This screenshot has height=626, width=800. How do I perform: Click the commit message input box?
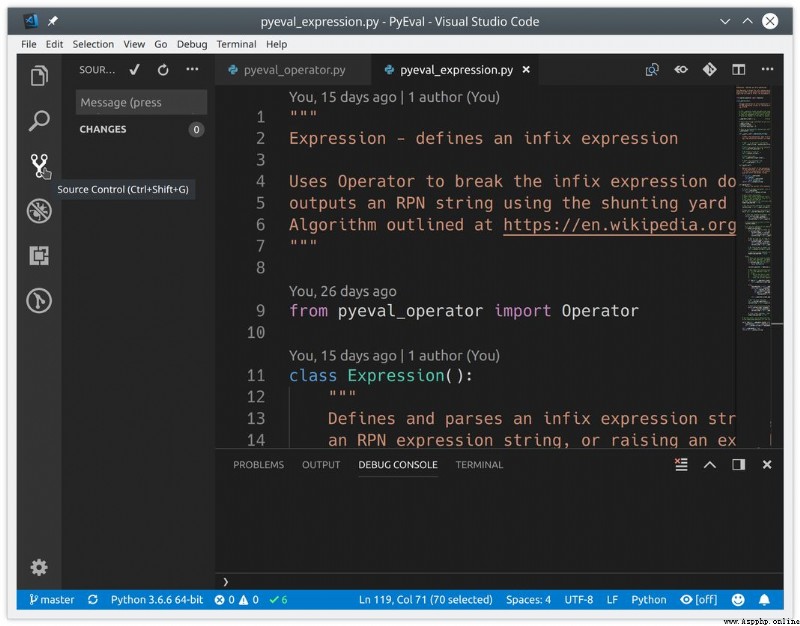click(x=141, y=102)
